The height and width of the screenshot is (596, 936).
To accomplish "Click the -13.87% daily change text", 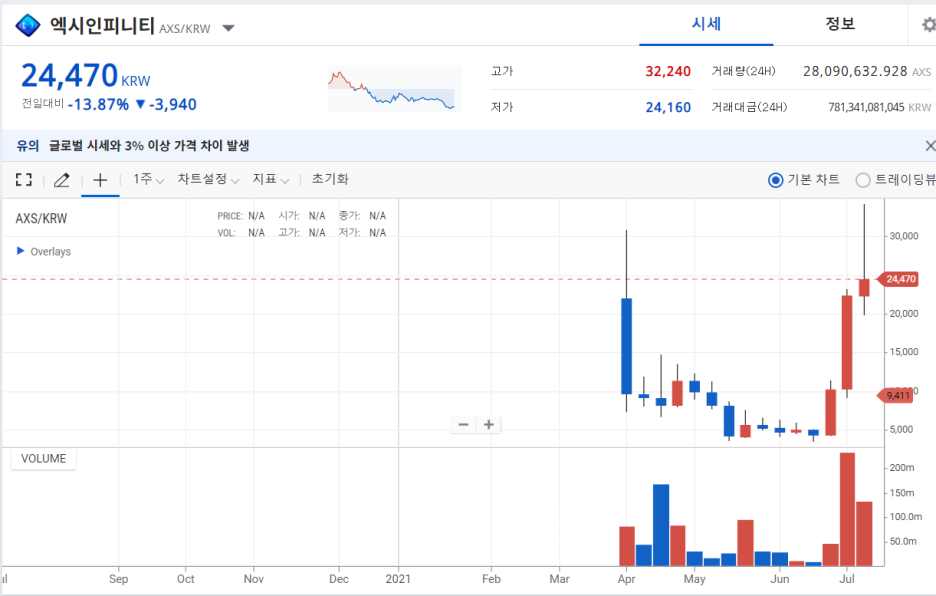I will pyautogui.click(x=98, y=105).
